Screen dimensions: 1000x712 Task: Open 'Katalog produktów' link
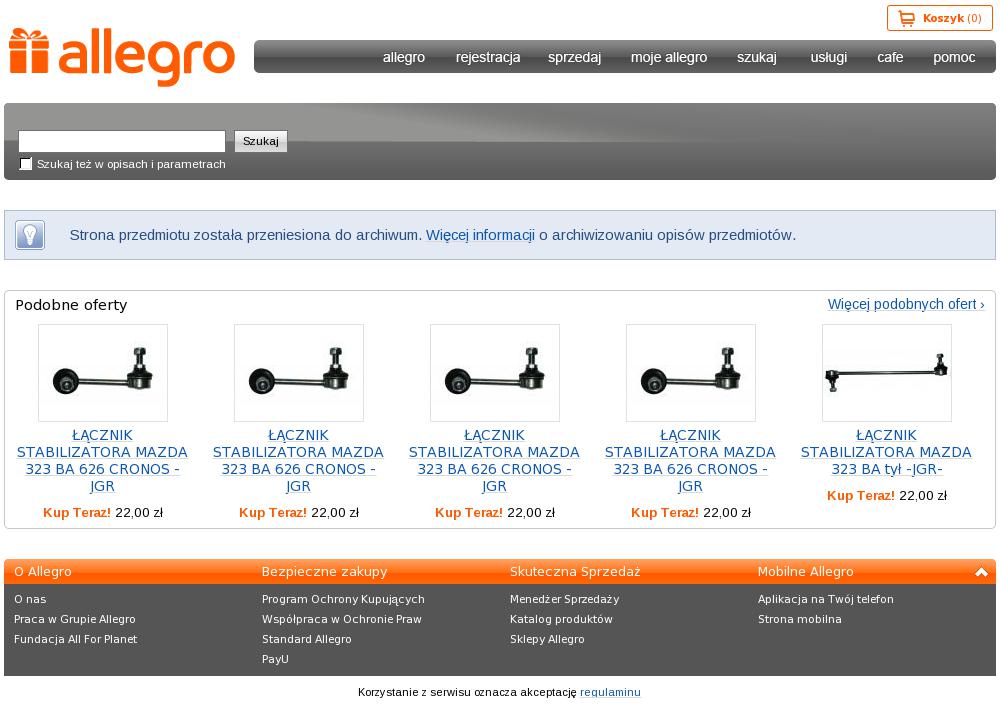coord(561,619)
